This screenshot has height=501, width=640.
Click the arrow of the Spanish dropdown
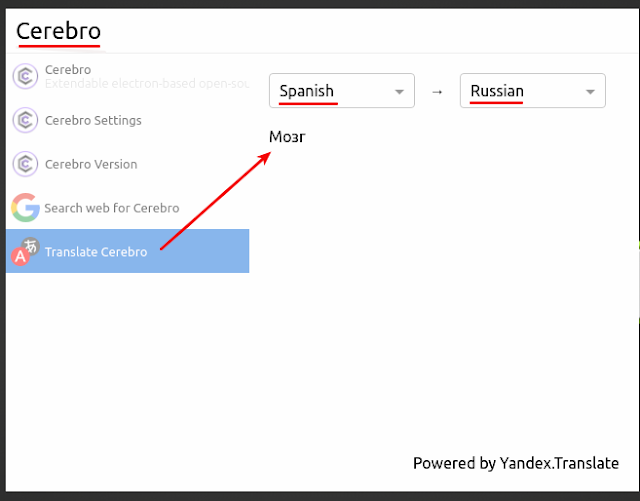[399, 92]
